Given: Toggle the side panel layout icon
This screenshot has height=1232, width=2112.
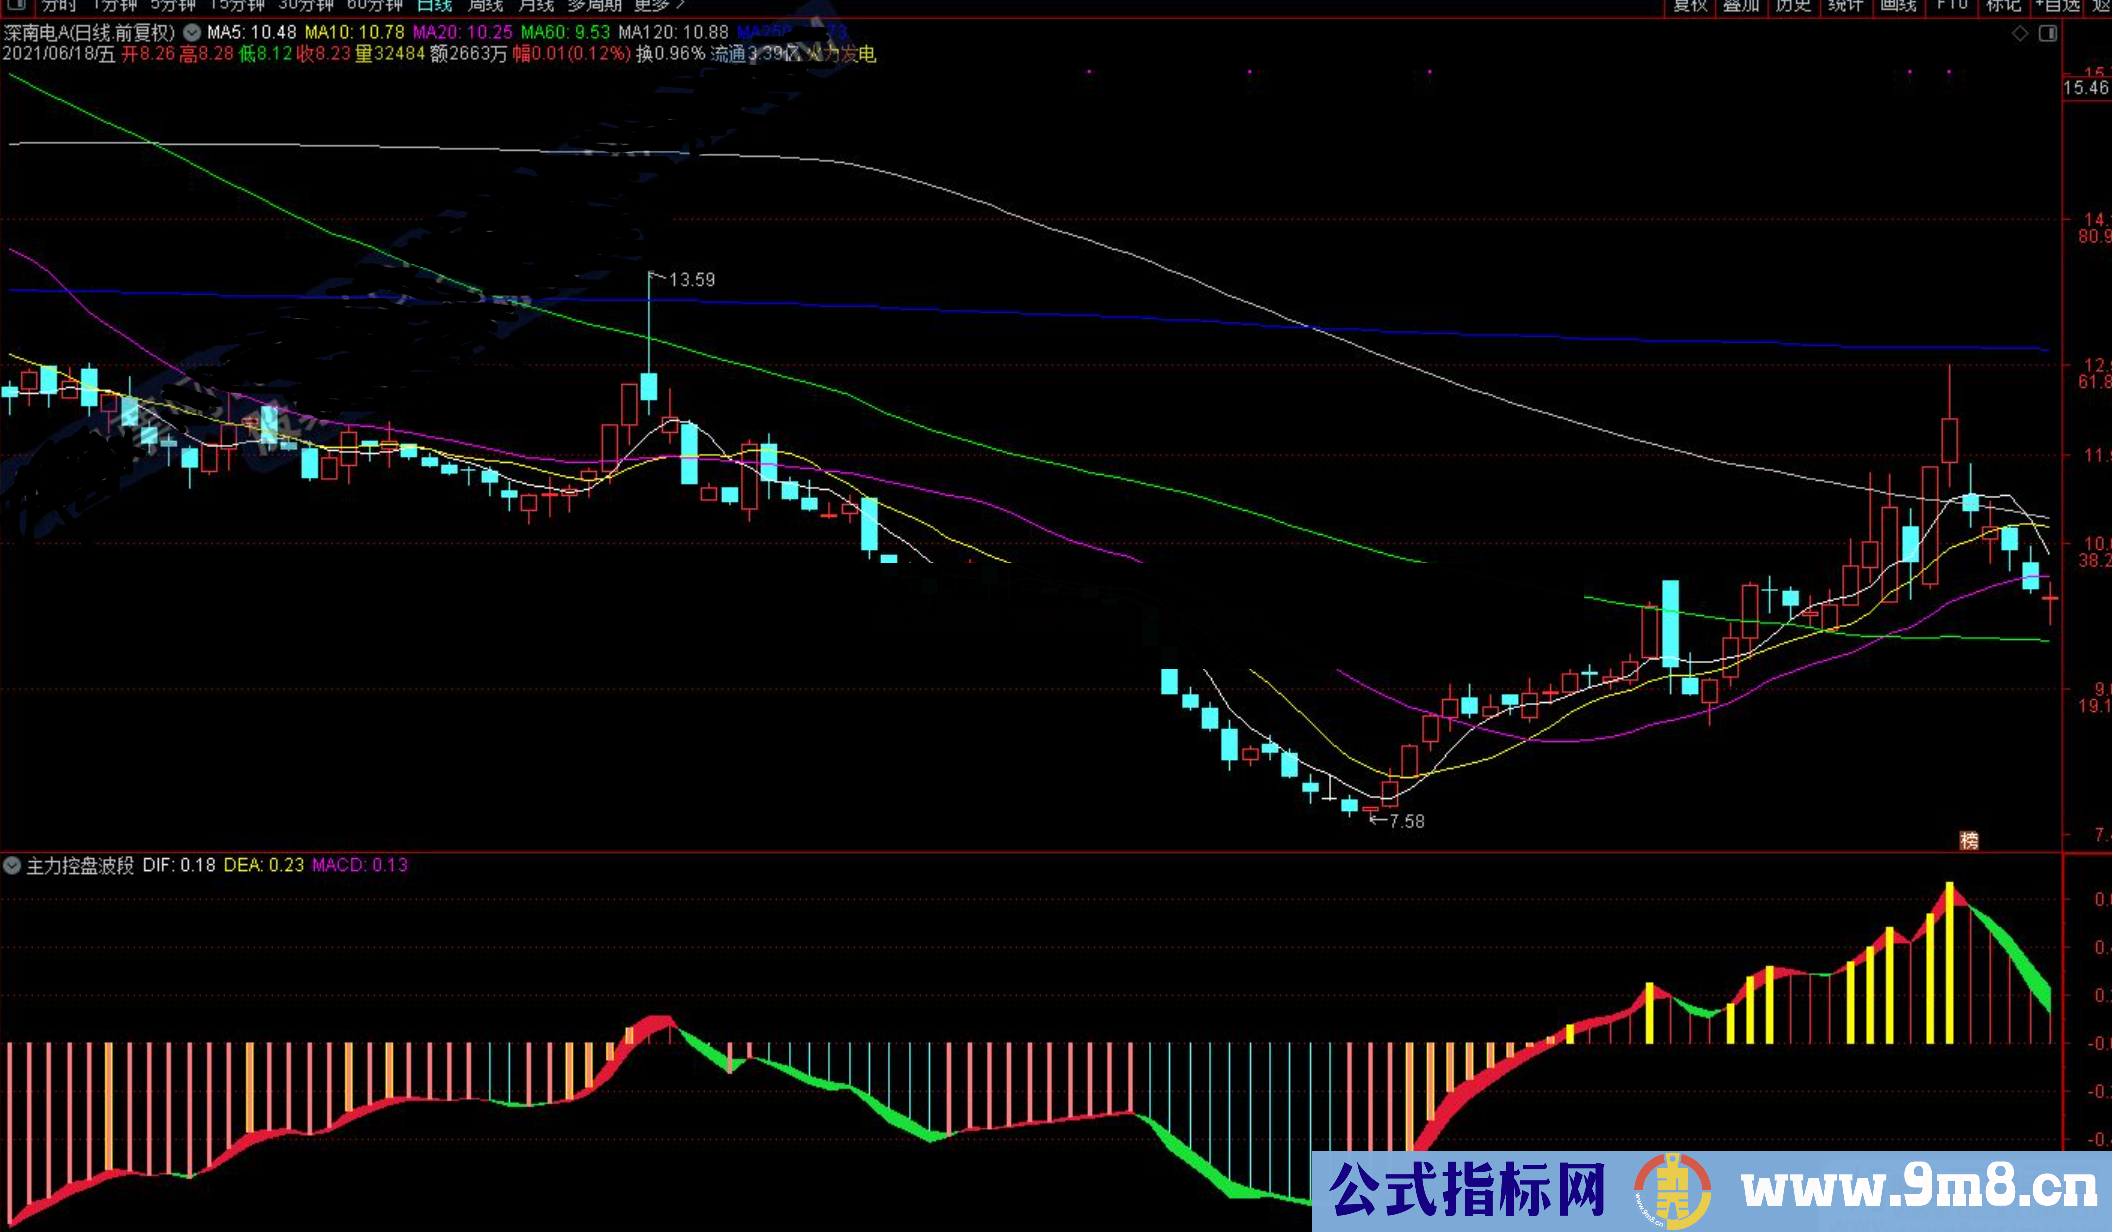Looking at the screenshot, I should pyautogui.click(x=2048, y=34).
